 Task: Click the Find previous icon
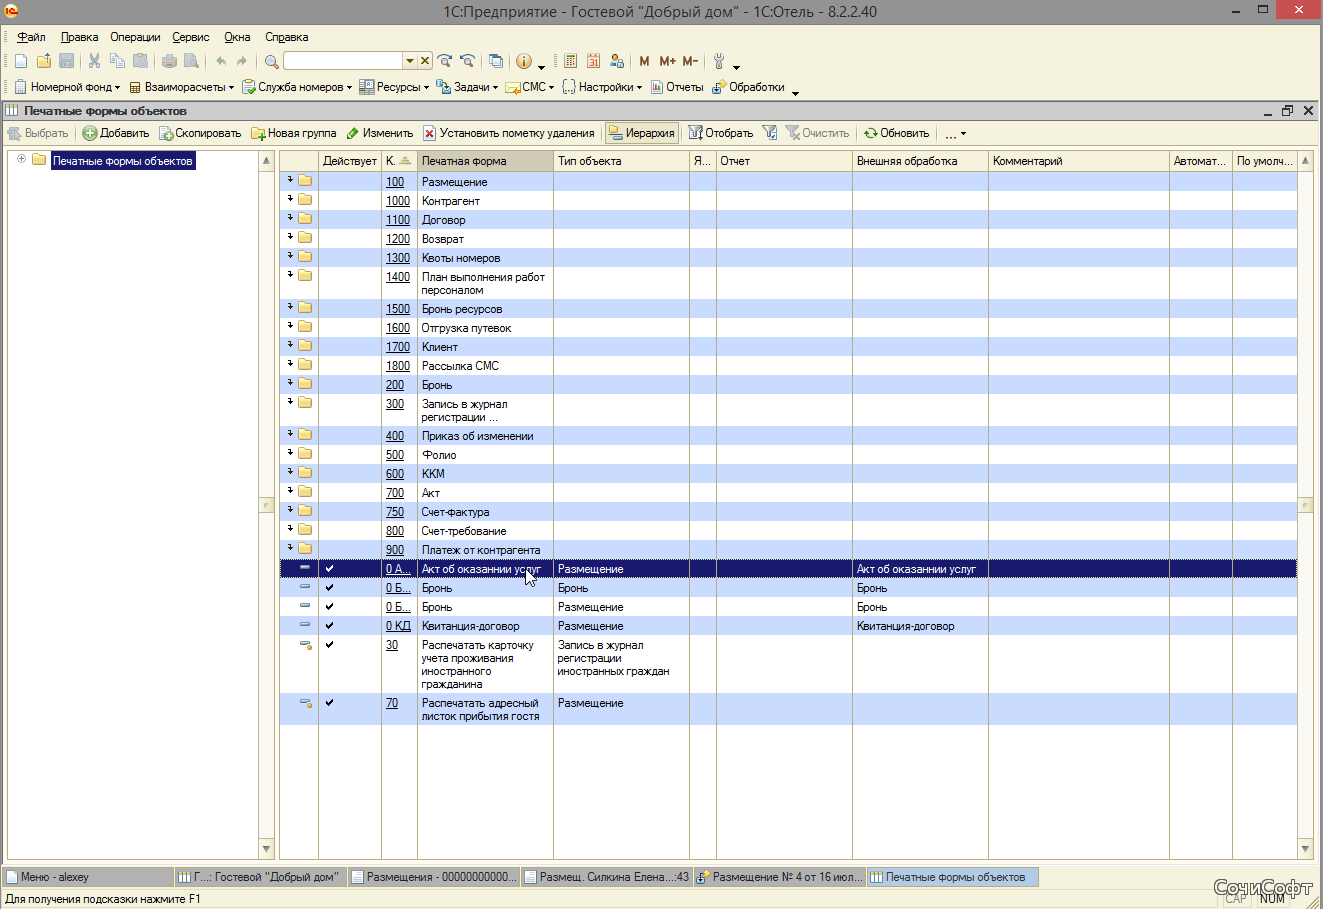[x=467, y=61]
